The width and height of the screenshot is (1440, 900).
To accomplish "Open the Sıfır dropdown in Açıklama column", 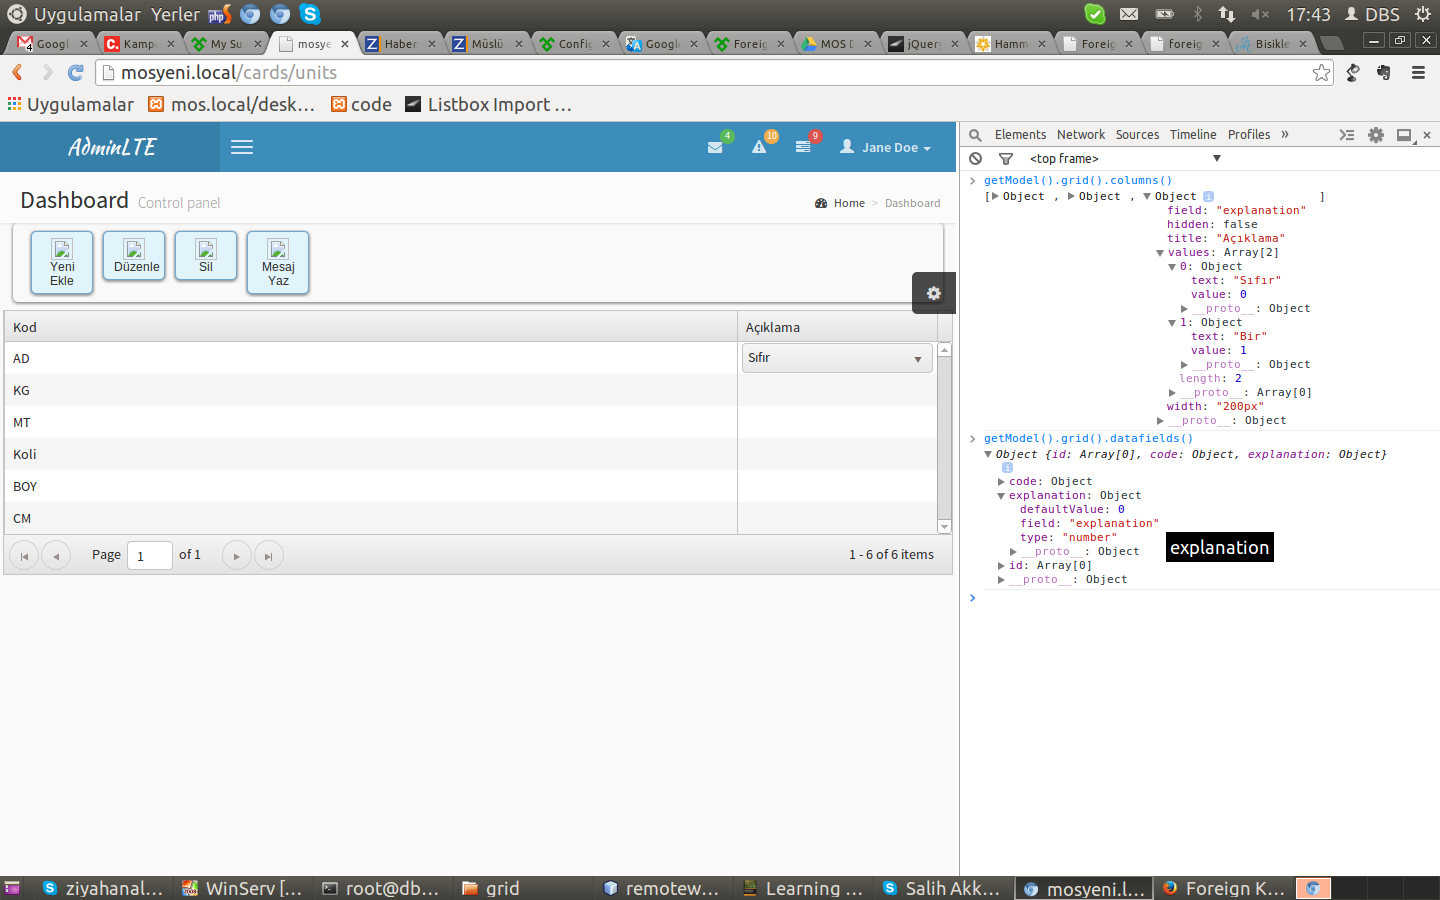I will click(837, 358).
